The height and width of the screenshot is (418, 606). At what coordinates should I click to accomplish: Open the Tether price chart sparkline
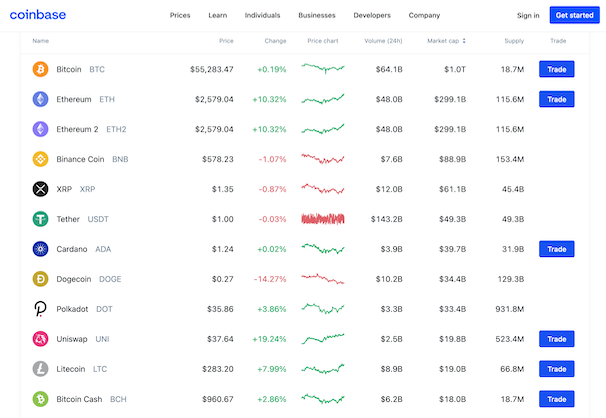[x=323, y=219]
